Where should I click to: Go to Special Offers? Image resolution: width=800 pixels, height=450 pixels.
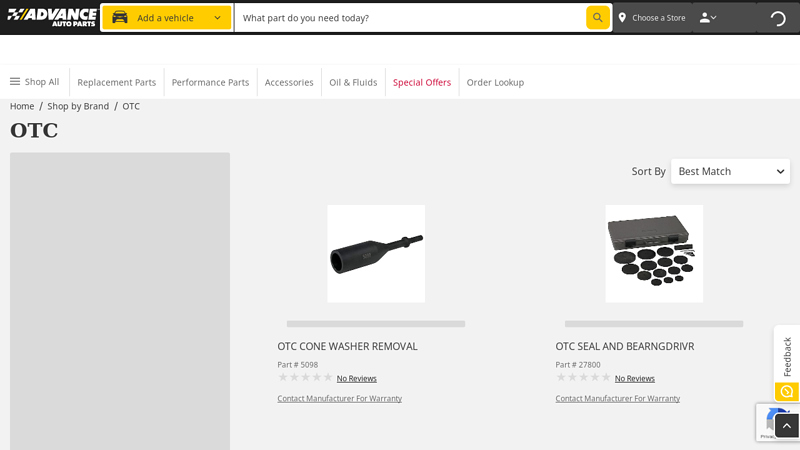point(422,82)
